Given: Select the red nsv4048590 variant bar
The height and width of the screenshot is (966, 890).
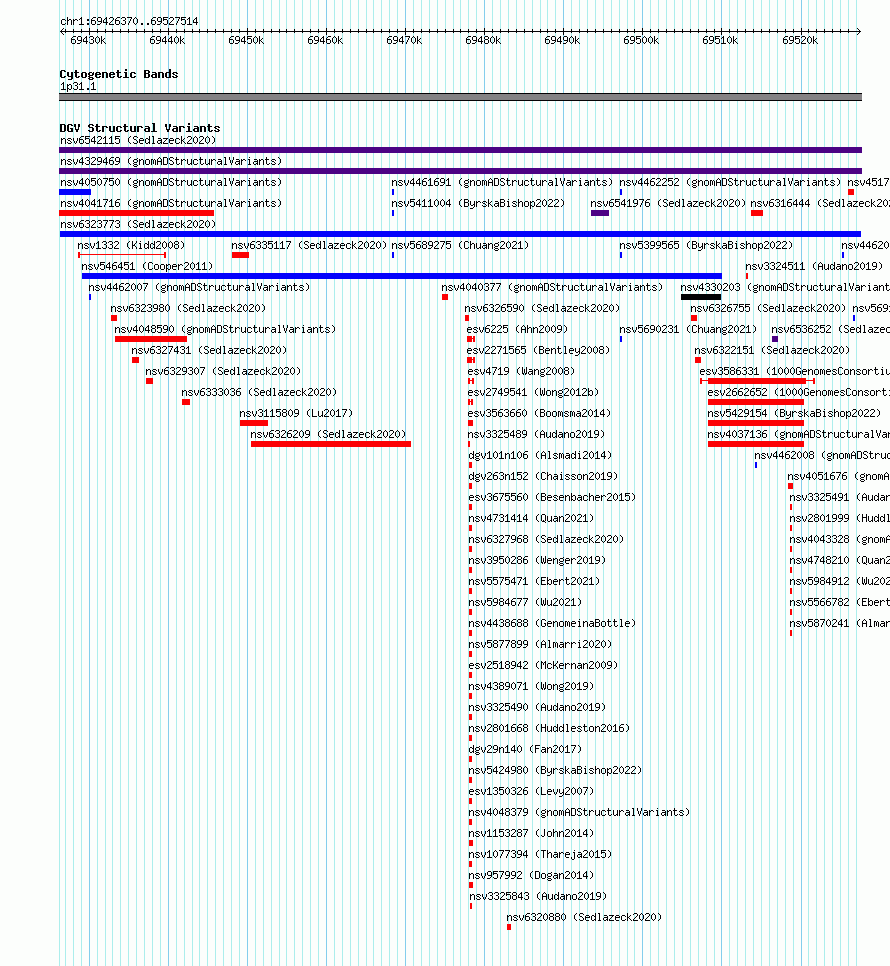Looking at the screenshot, I should 151,339.
